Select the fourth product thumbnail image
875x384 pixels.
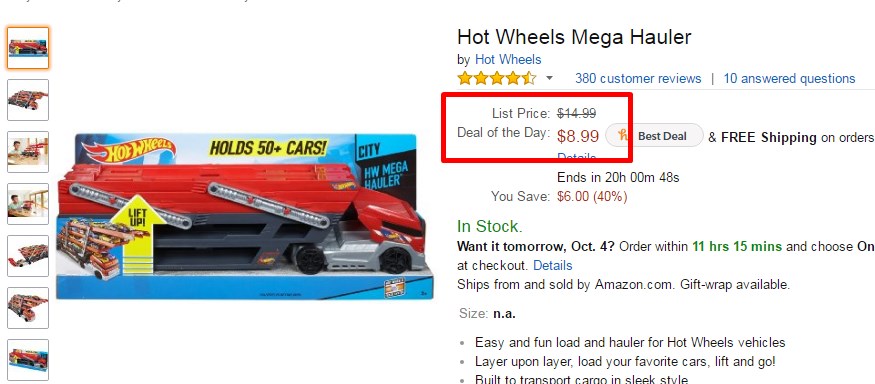28,204
